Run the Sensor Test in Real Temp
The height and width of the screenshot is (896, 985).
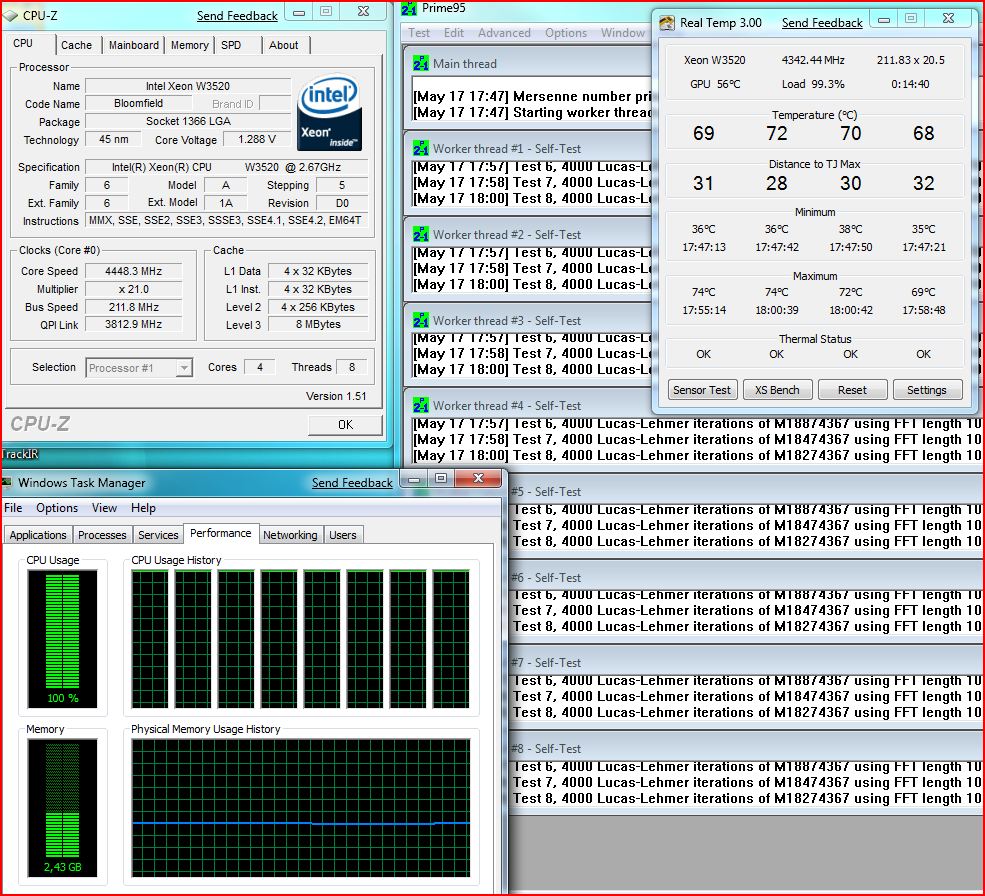point(702,390)
